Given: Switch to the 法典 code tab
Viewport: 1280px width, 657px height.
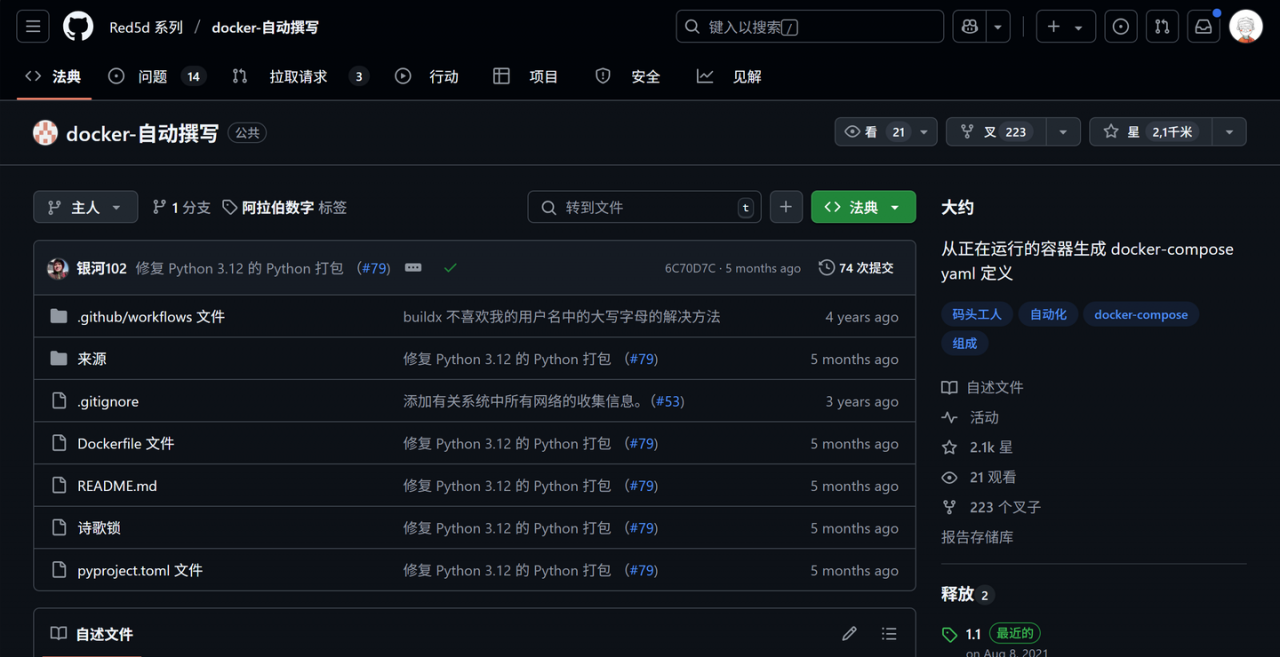Looking at the screenshot, I should tap(54, 77).
